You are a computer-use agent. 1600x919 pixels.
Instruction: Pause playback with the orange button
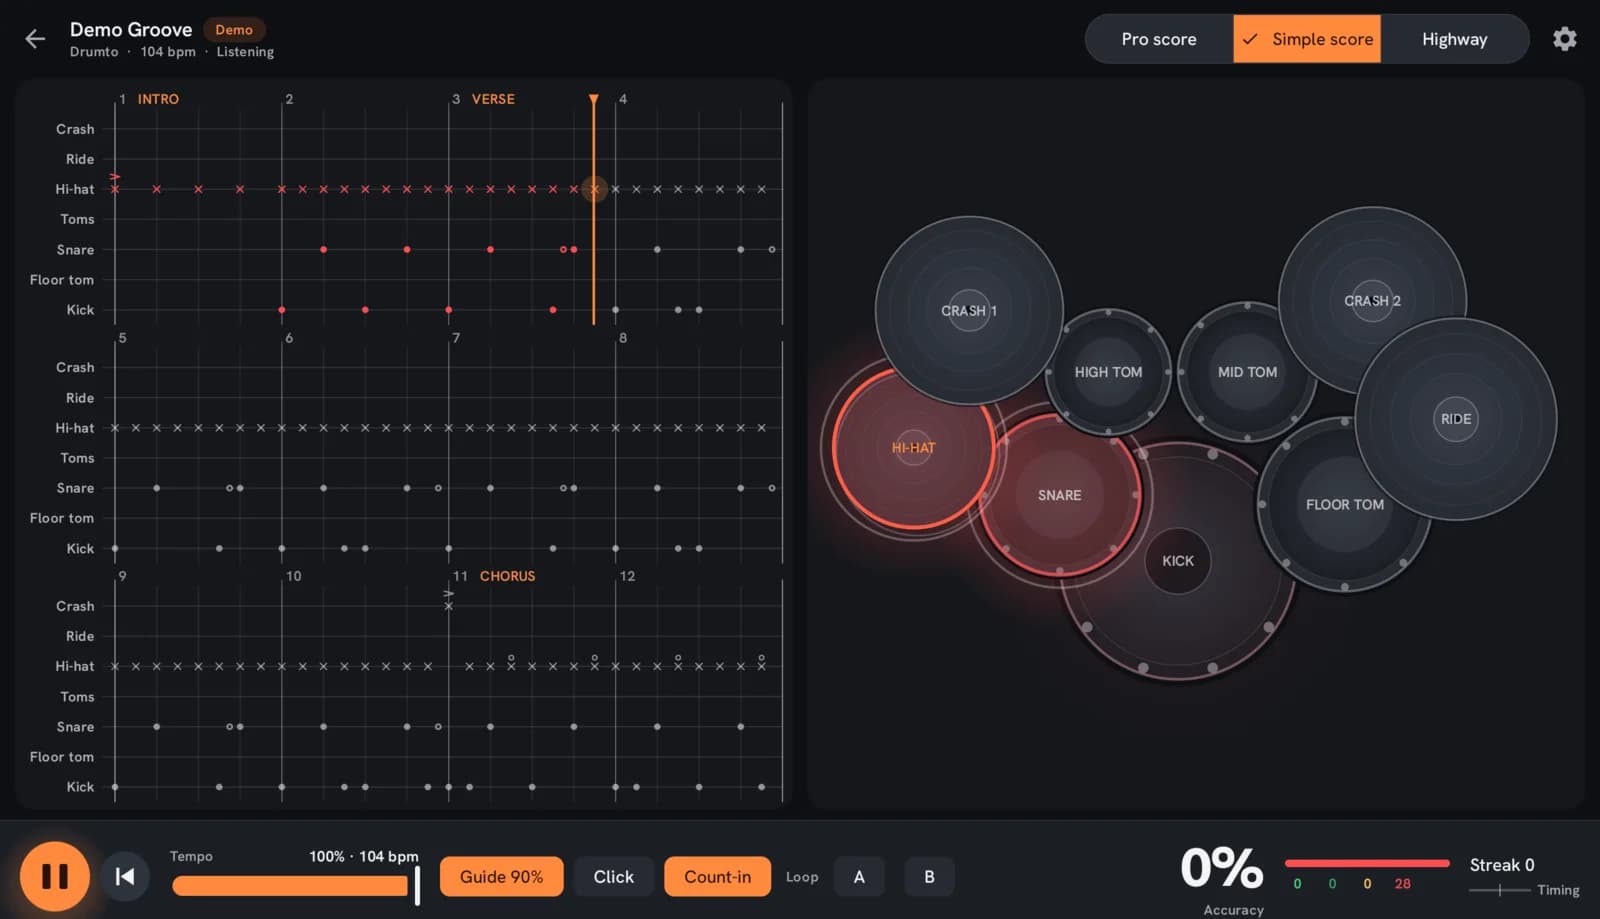click(55, 876)
